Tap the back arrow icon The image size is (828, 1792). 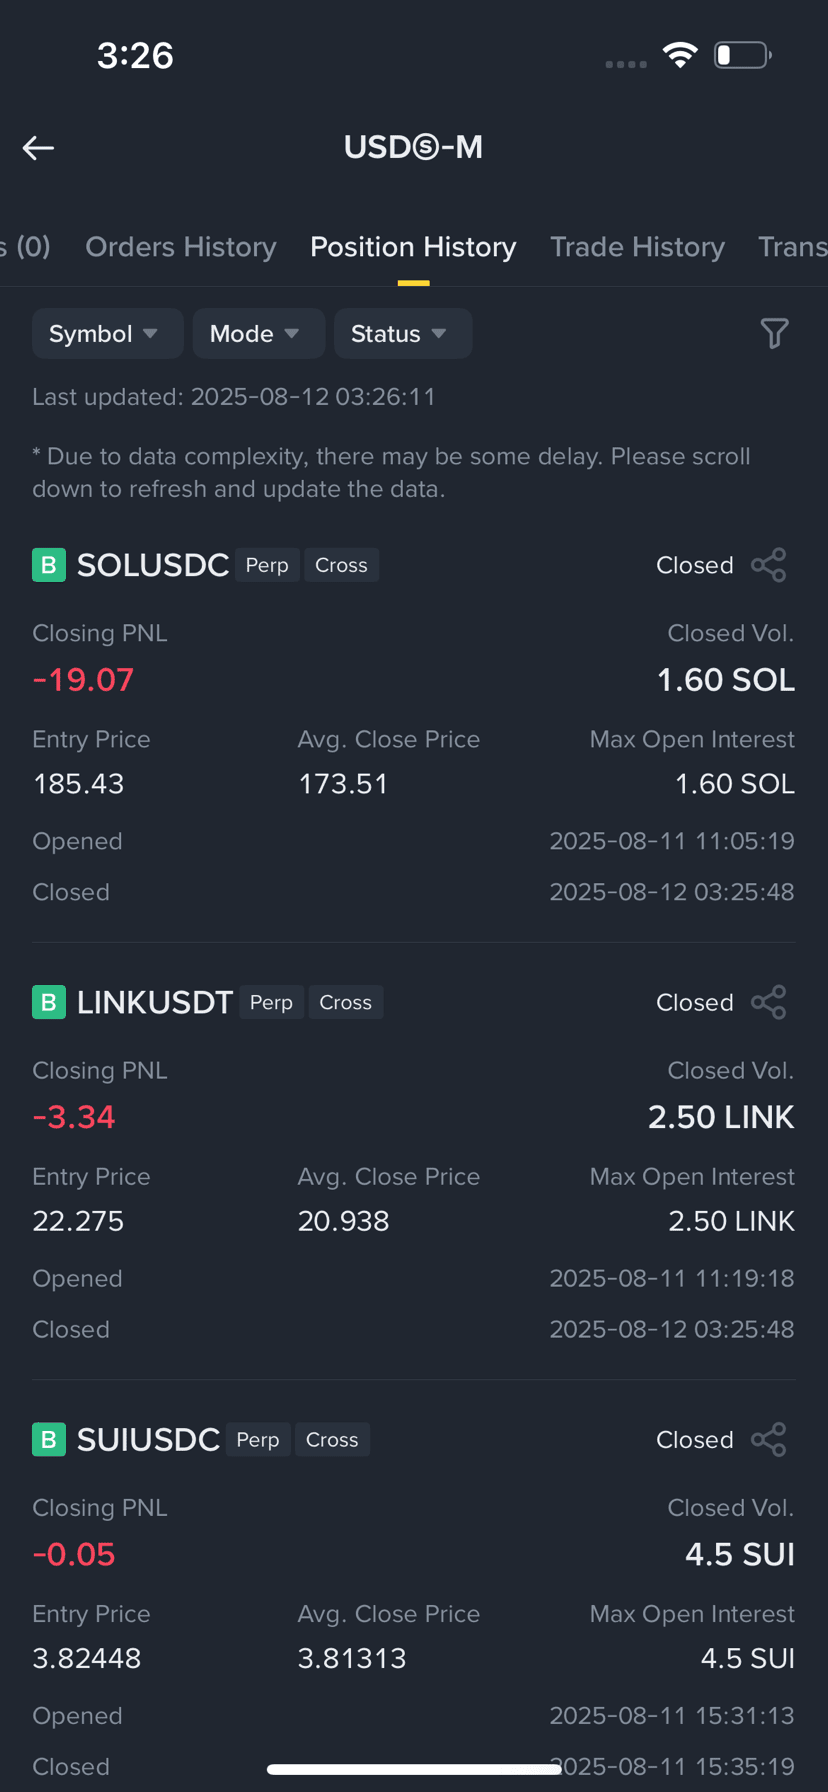pyautogui.click(x=38, y=148)
